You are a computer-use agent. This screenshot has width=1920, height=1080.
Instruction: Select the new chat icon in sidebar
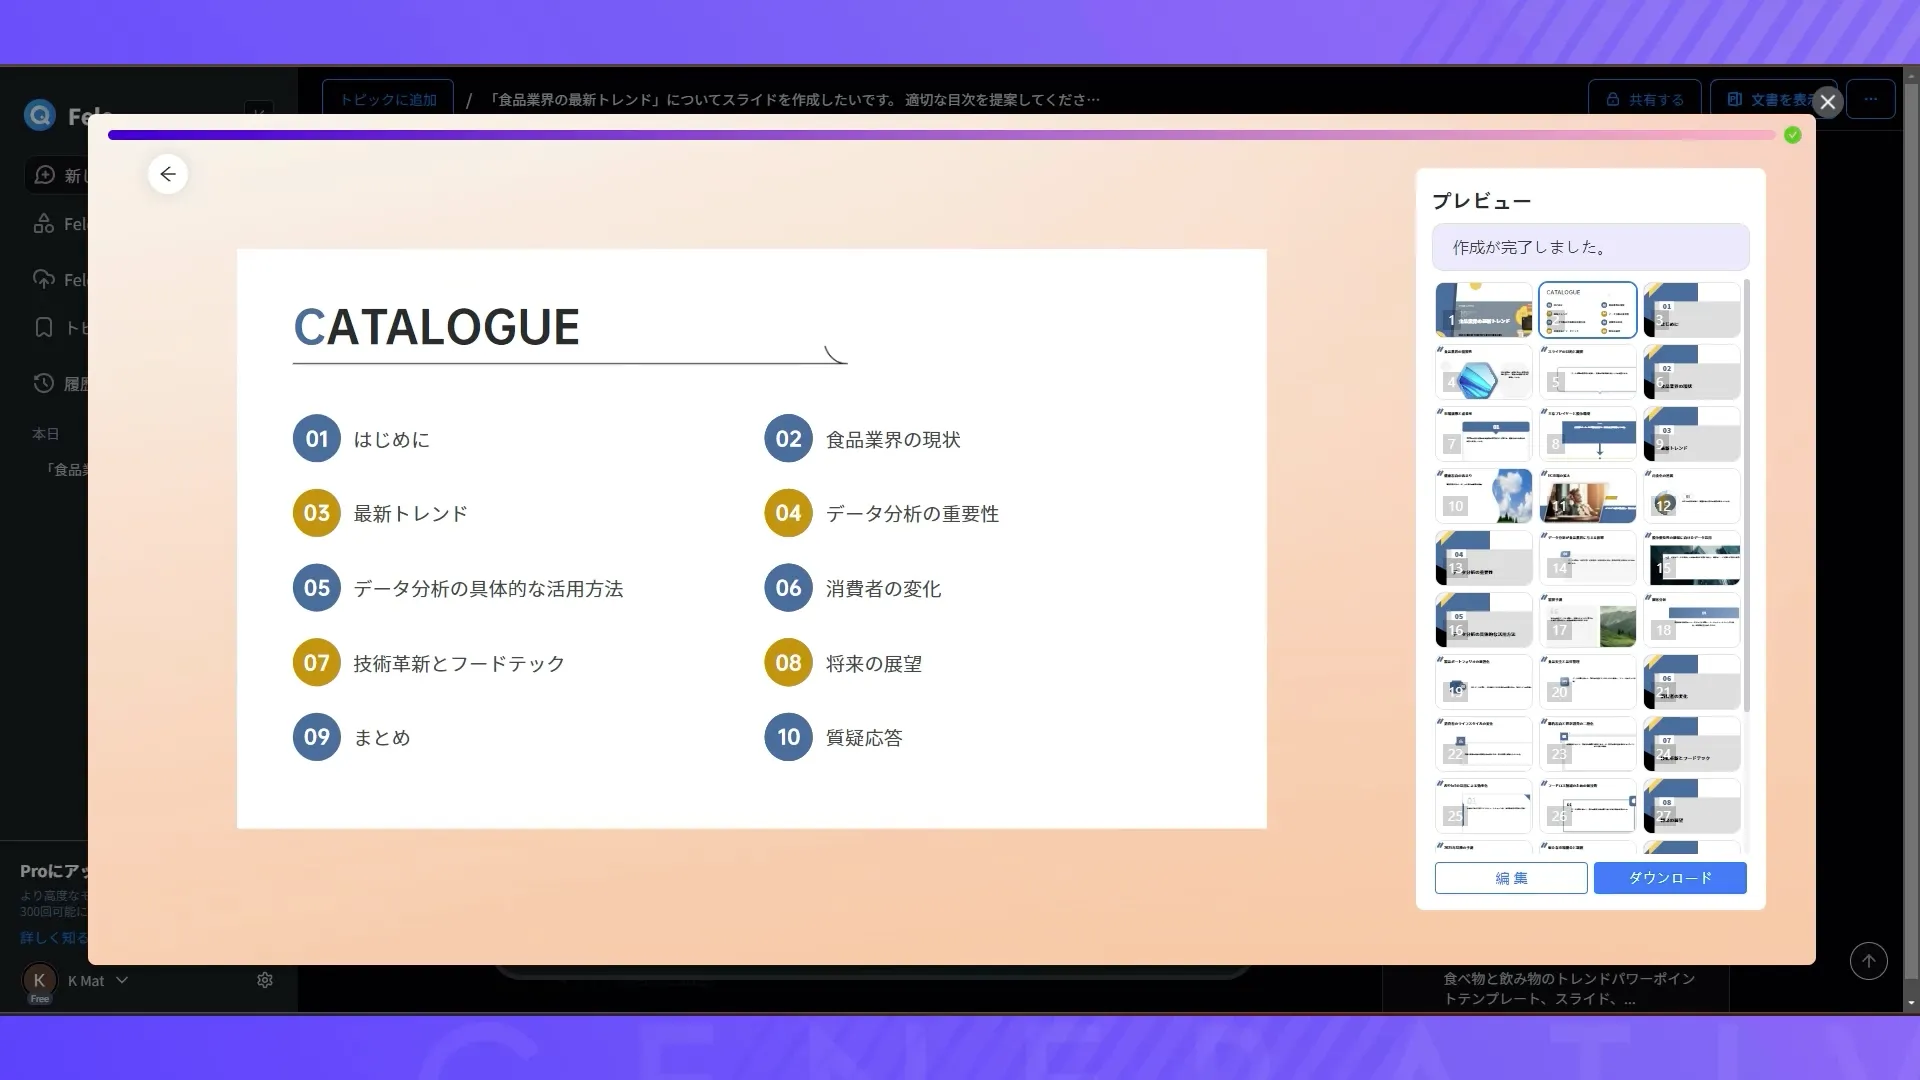point(45,175)
